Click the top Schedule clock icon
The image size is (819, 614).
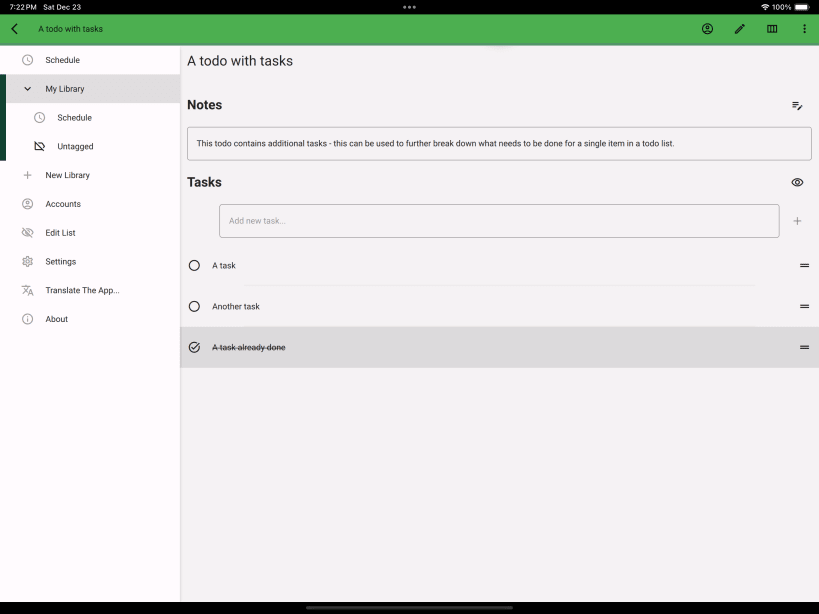[28, 60]
